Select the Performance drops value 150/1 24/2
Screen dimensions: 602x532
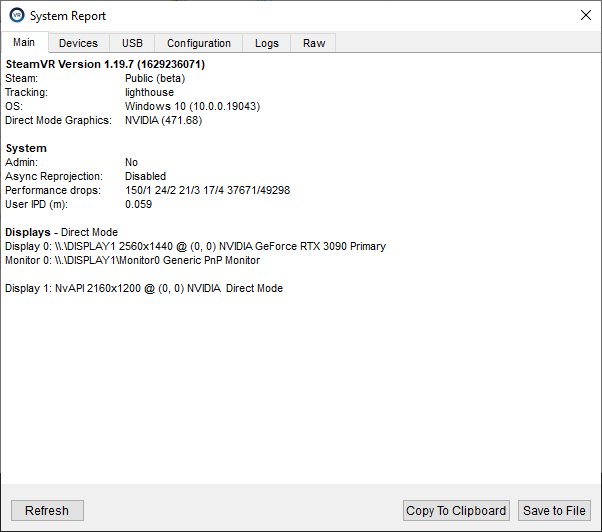coord(208,190)
